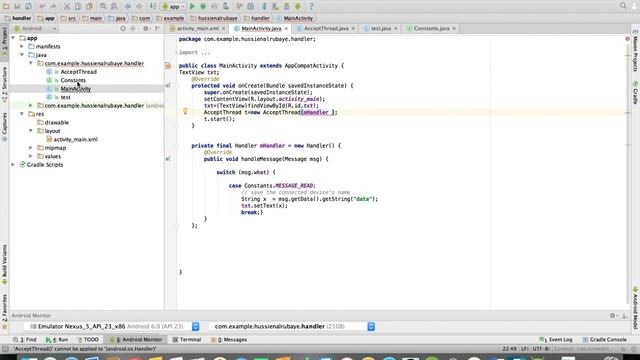Open the Event Log button
640x360 pixels.
click(x=556, y=340)
